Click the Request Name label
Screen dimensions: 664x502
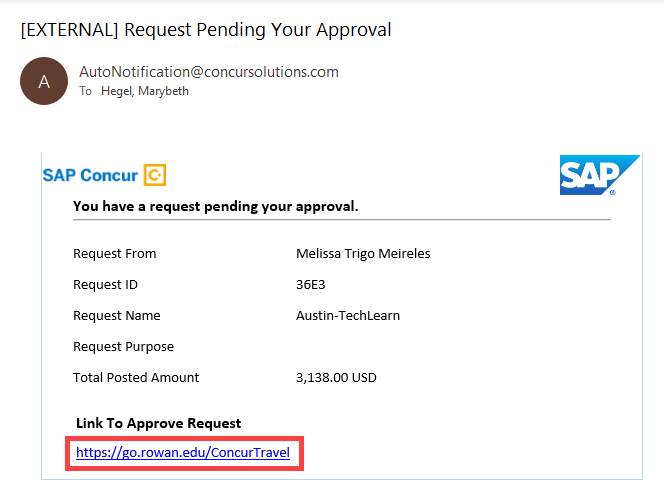tap(117, 315)
